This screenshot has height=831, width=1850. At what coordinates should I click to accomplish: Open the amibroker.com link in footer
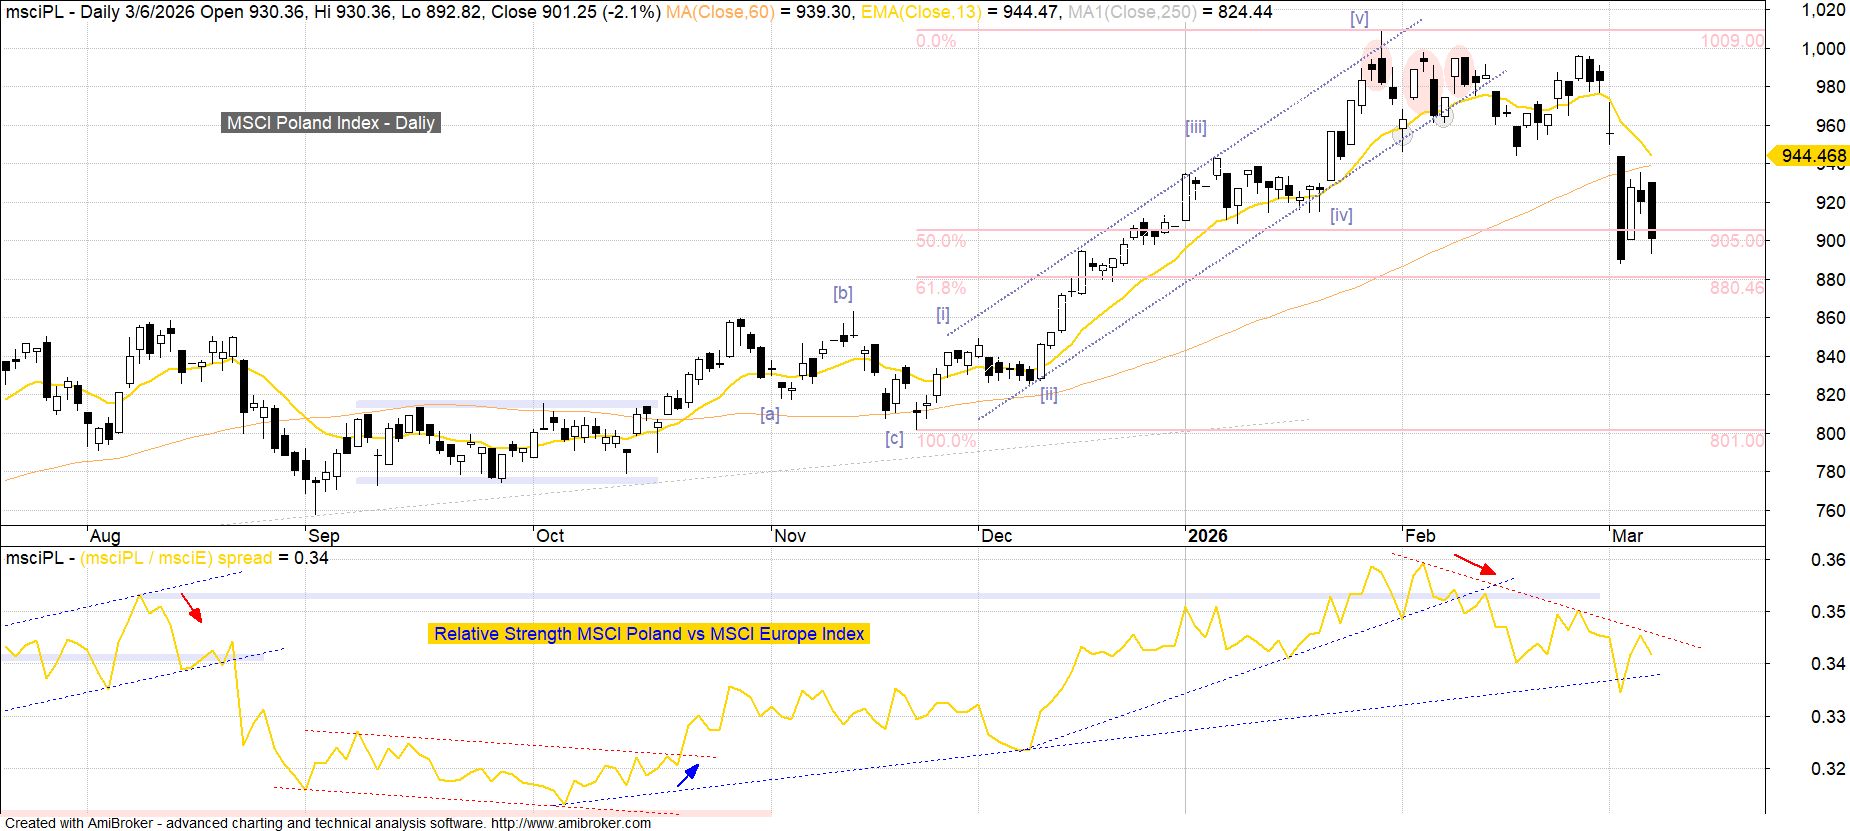tap(570, 823)
